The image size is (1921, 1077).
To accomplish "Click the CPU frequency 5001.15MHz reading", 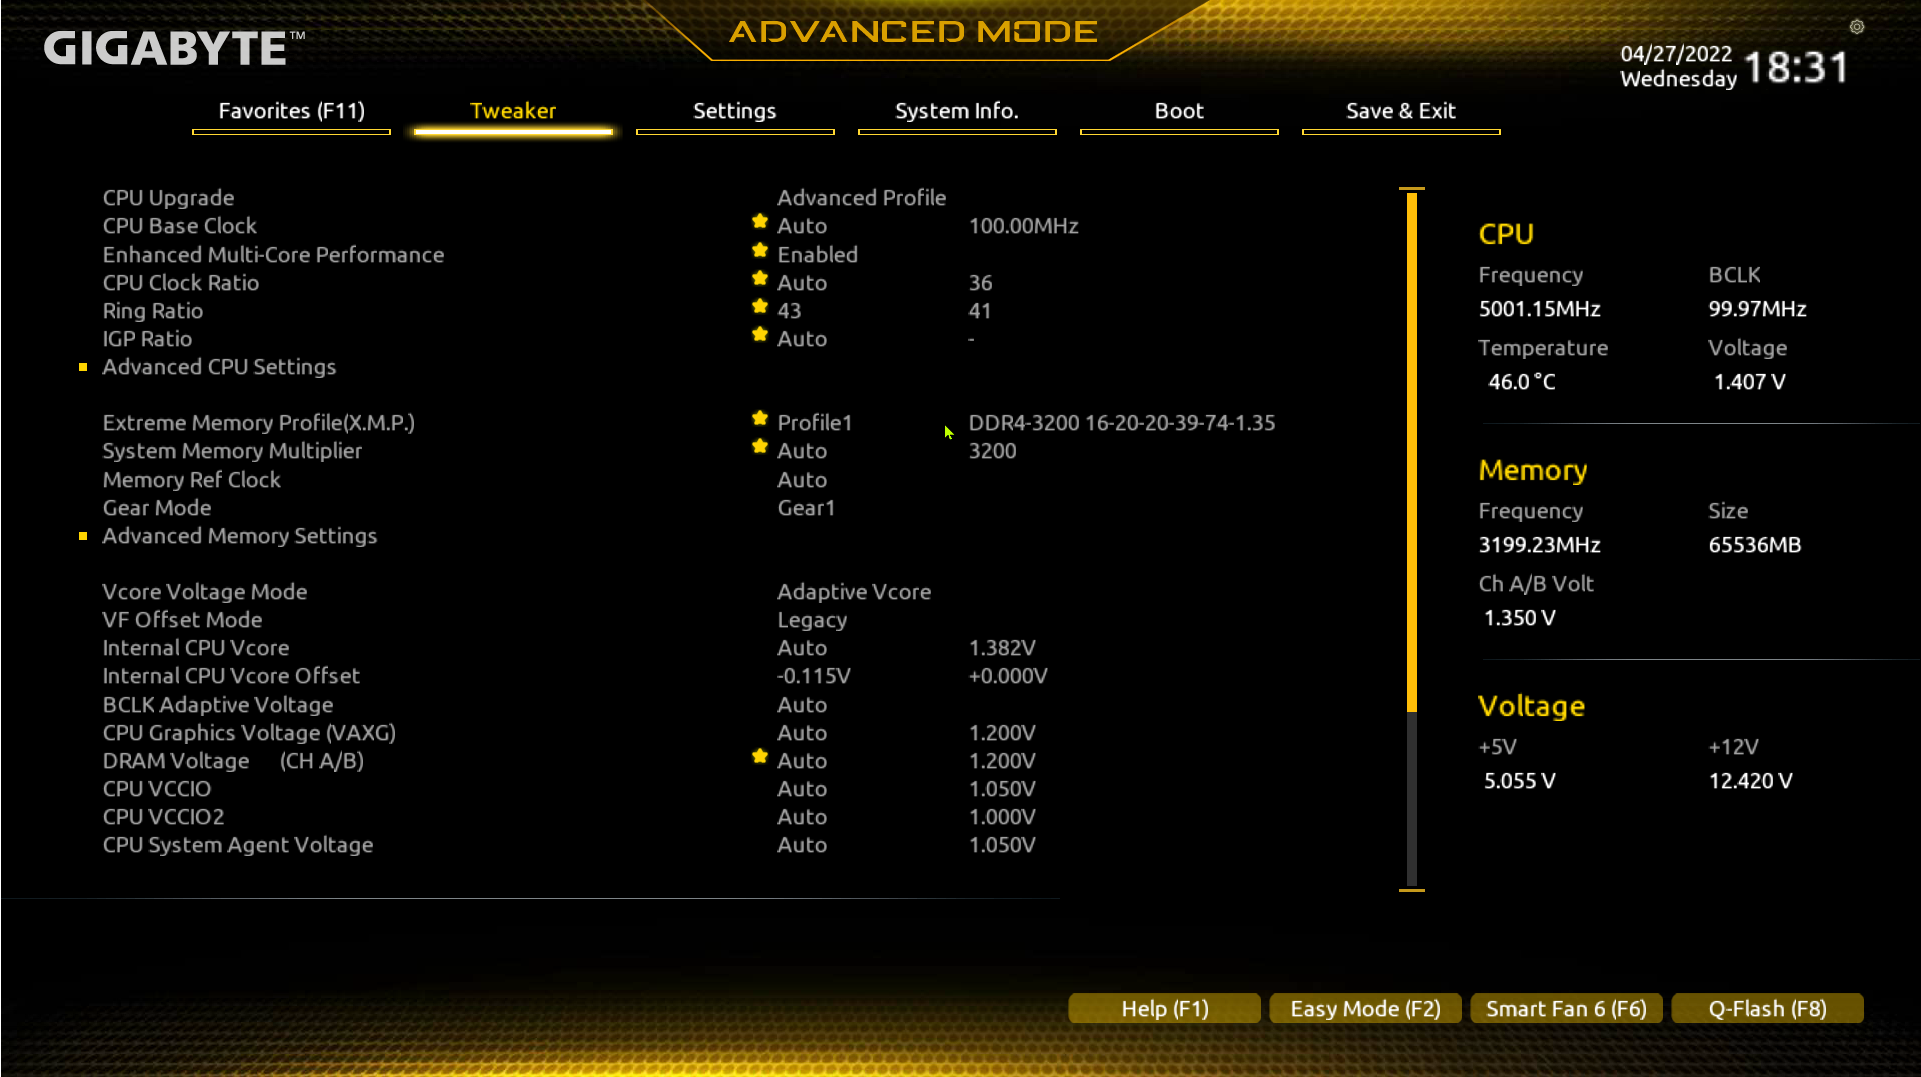I will (1540, 309).
